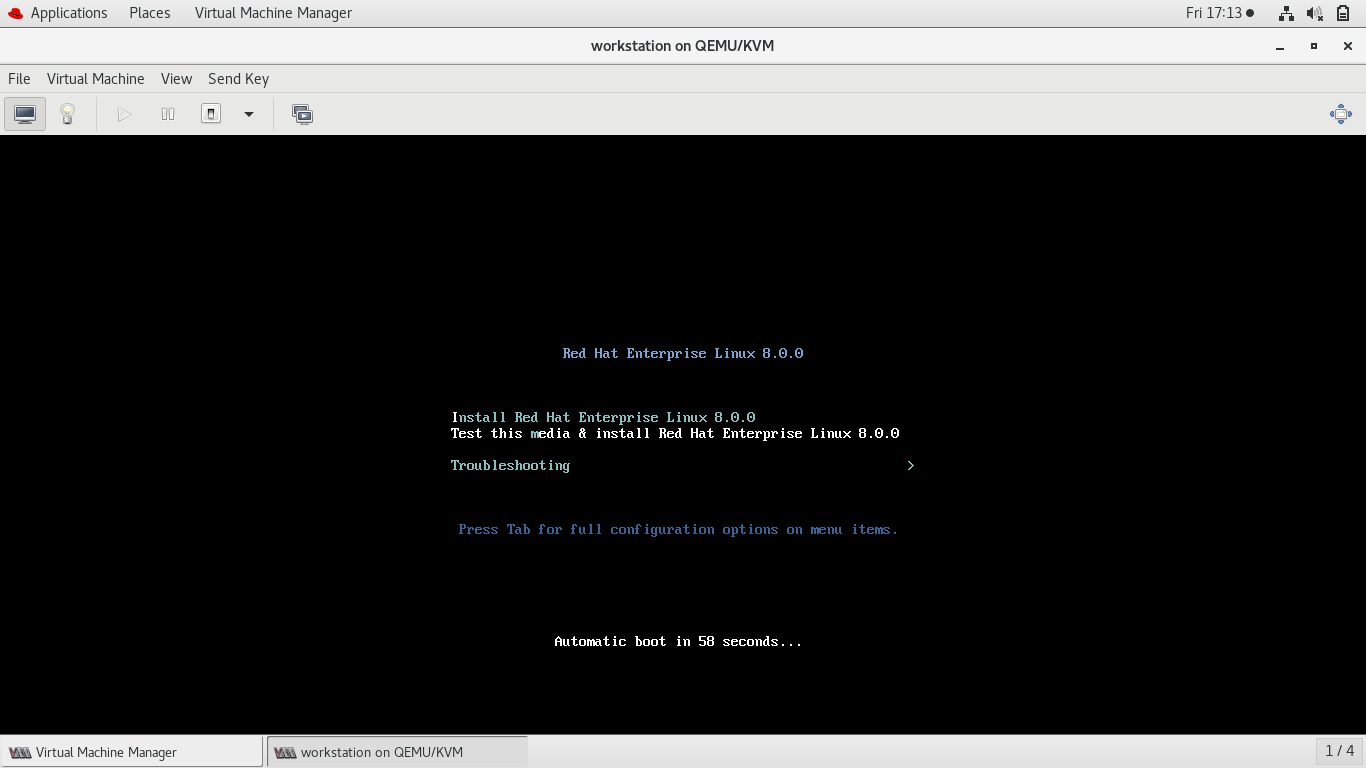Switch to workstation on QEMU/KVM taskbar button

[397, 752]
